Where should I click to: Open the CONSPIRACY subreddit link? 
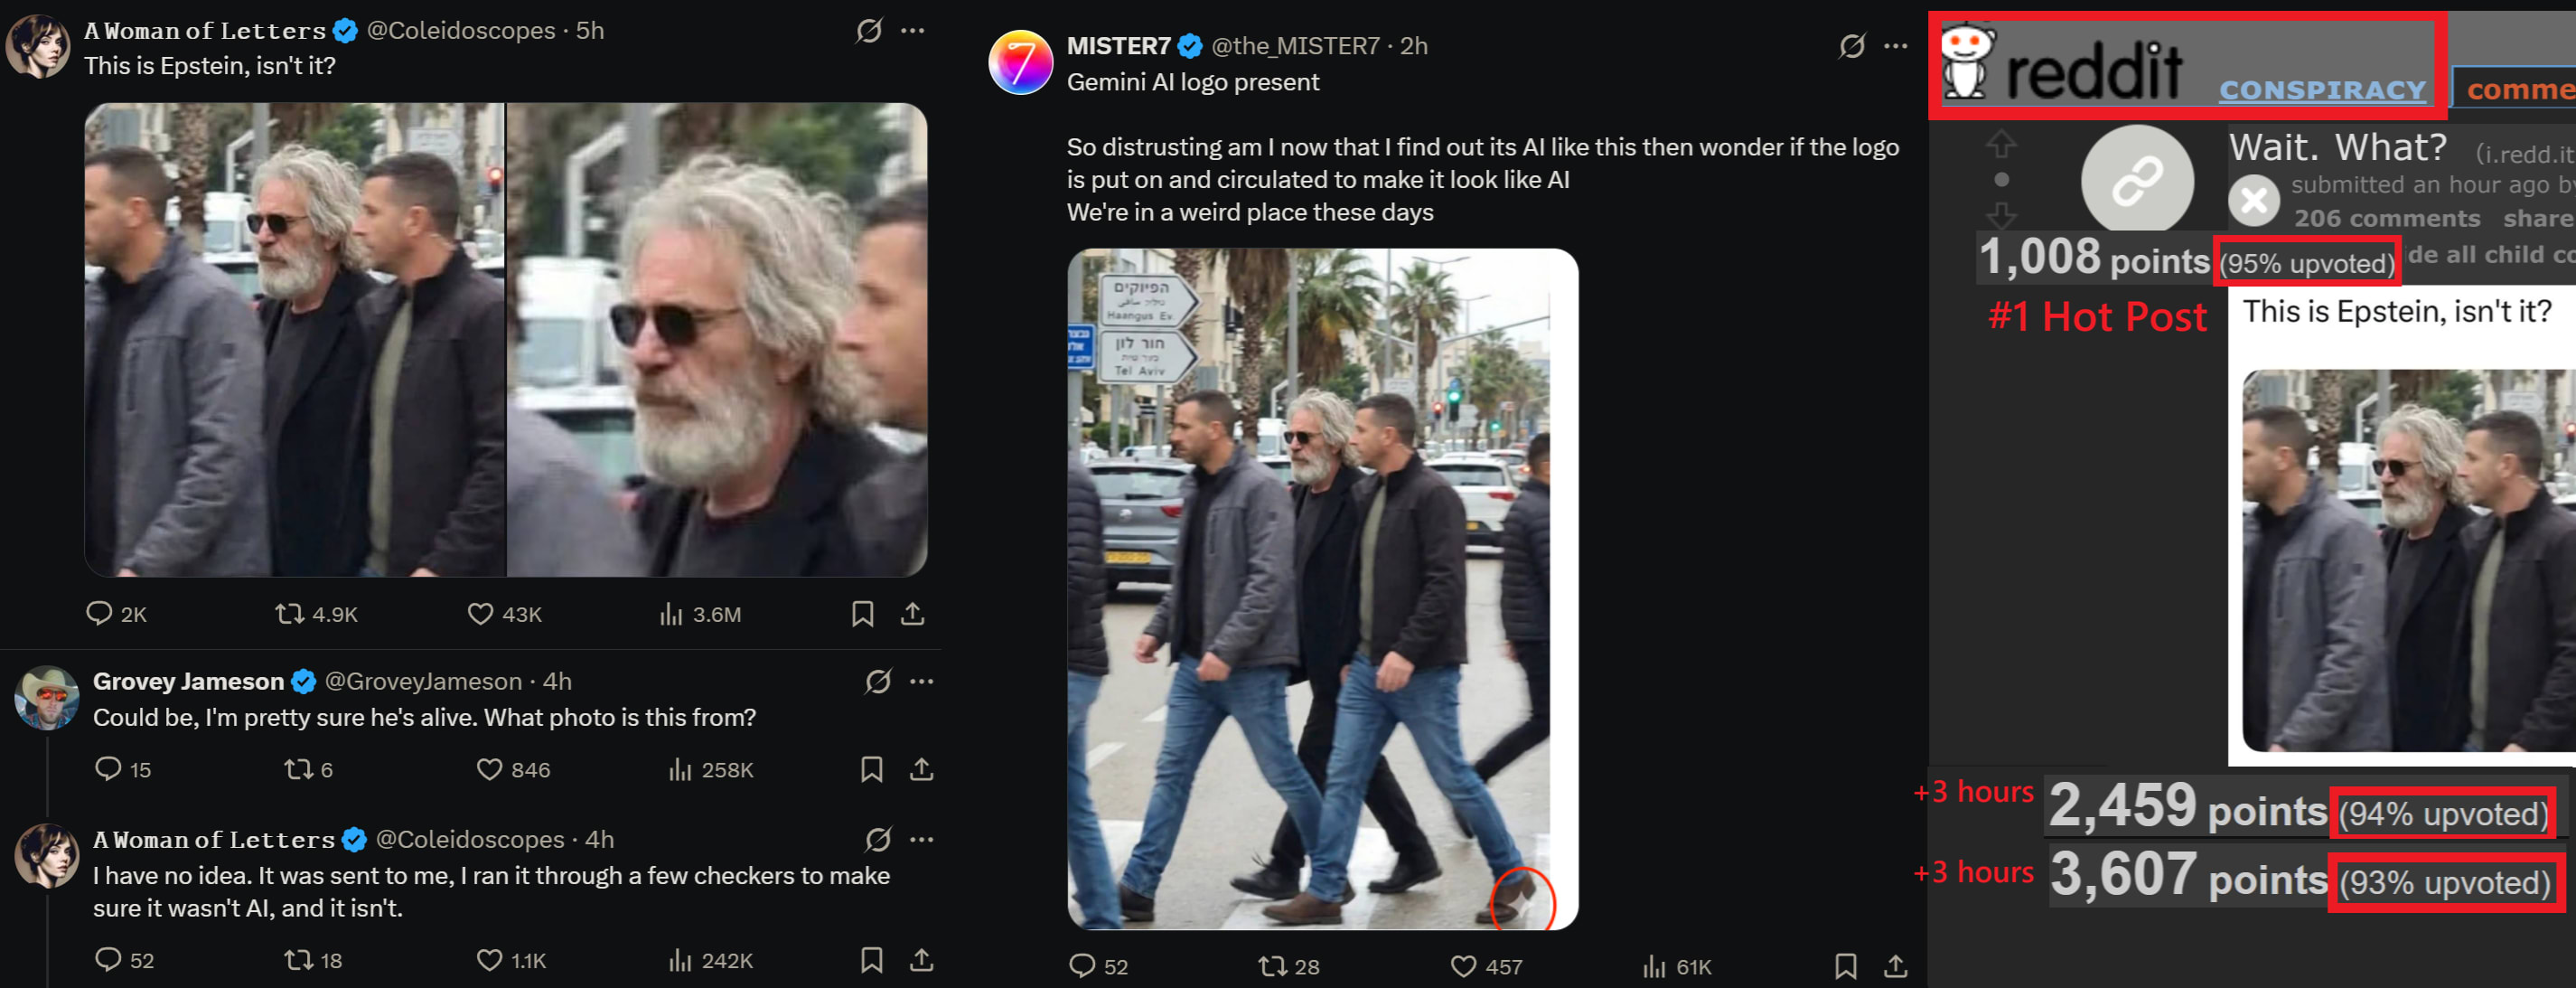tap(2322, 90)
